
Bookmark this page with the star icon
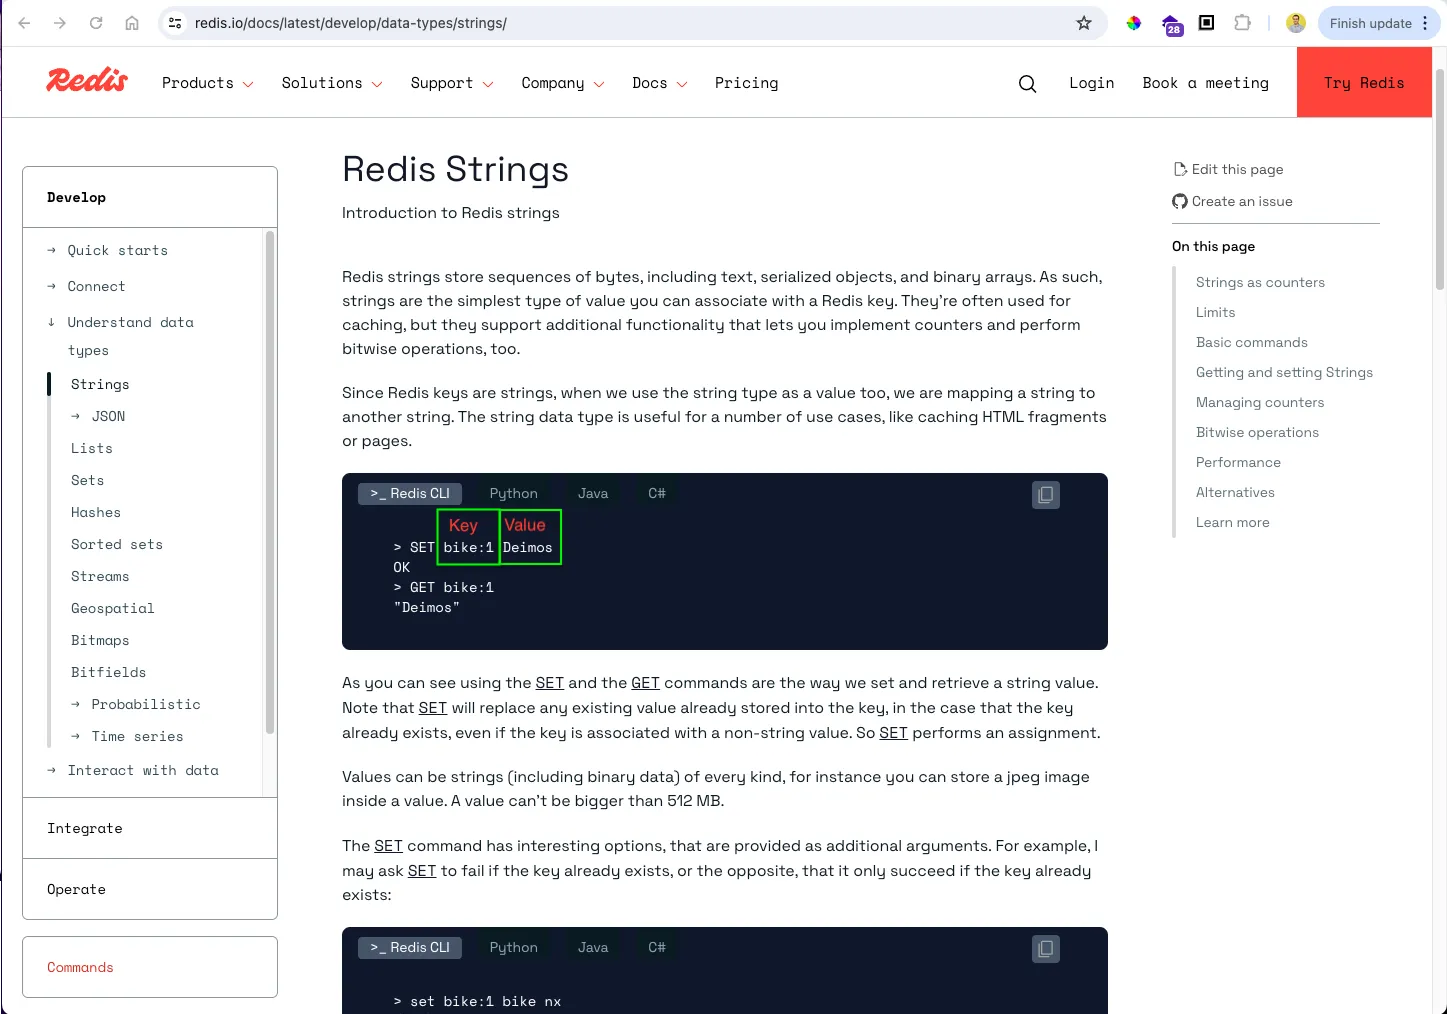coord(1084,23)
